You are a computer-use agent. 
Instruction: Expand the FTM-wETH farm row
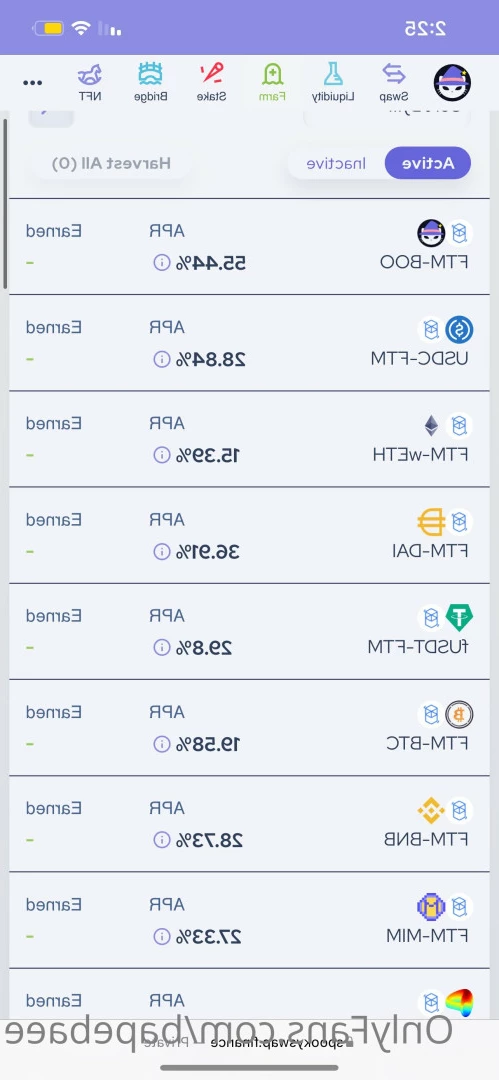tap(249, 439)
